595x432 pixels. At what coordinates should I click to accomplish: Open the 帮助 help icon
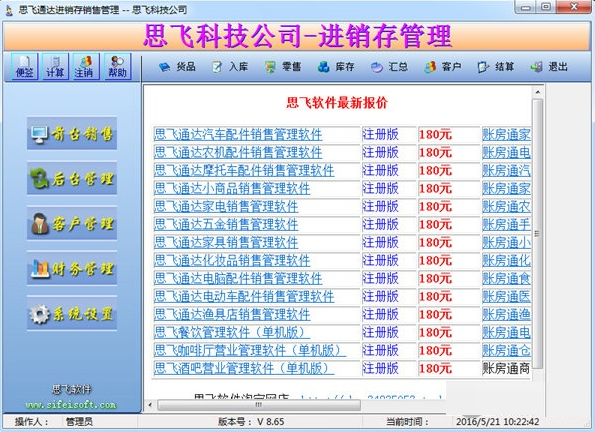coord(118,66)
